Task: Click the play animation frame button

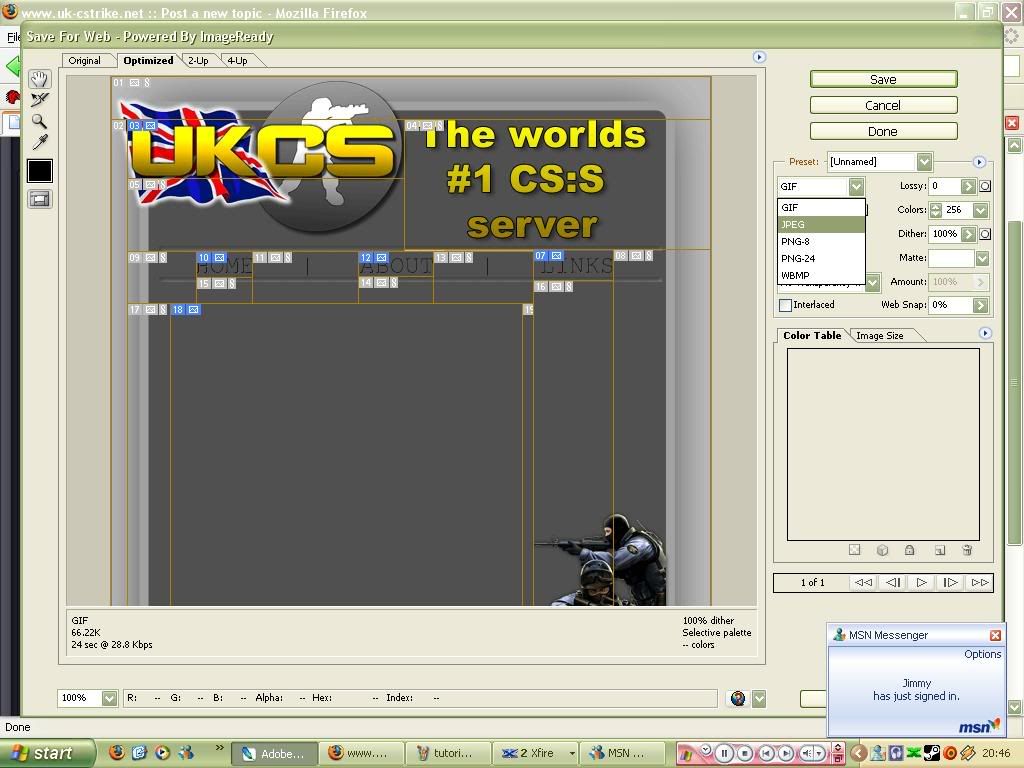Action: click(921, 582)
